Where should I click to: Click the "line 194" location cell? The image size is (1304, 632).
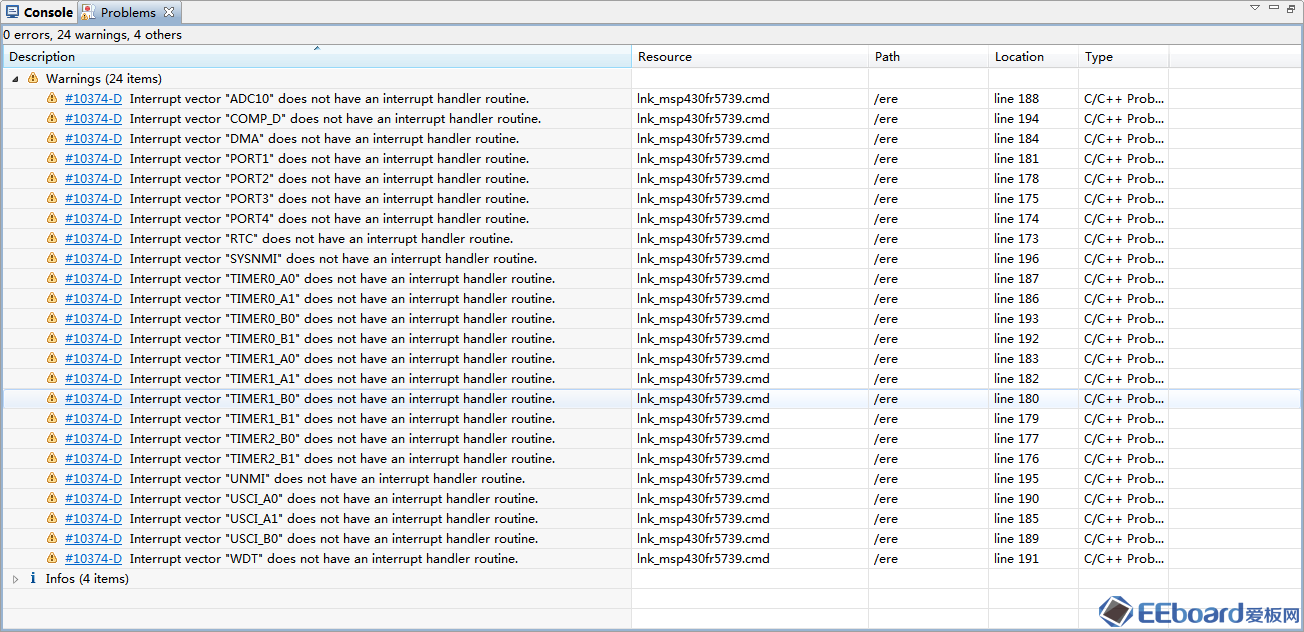(1016, 118)
